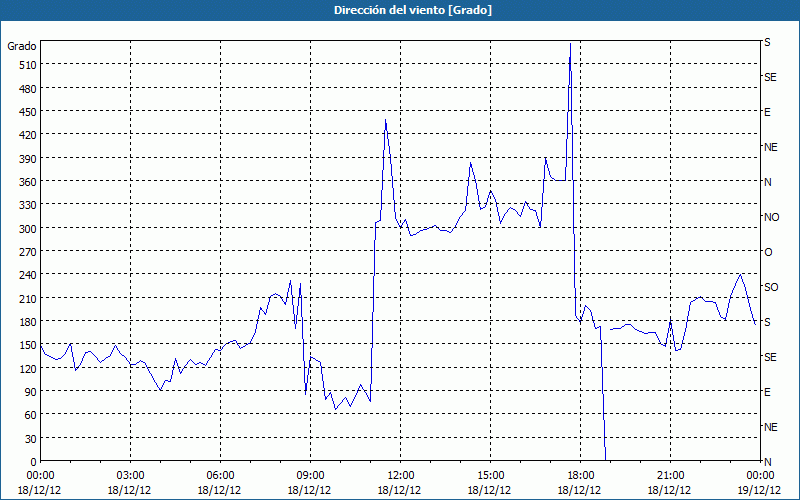
Task: Click the 90 degree axis label
Action: [x=31, y=392]
